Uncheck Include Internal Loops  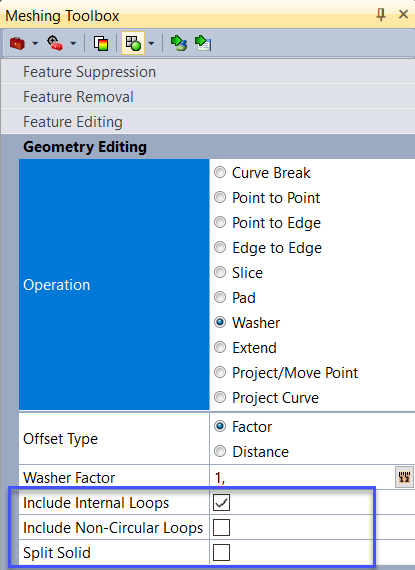[x=221, y=503]
